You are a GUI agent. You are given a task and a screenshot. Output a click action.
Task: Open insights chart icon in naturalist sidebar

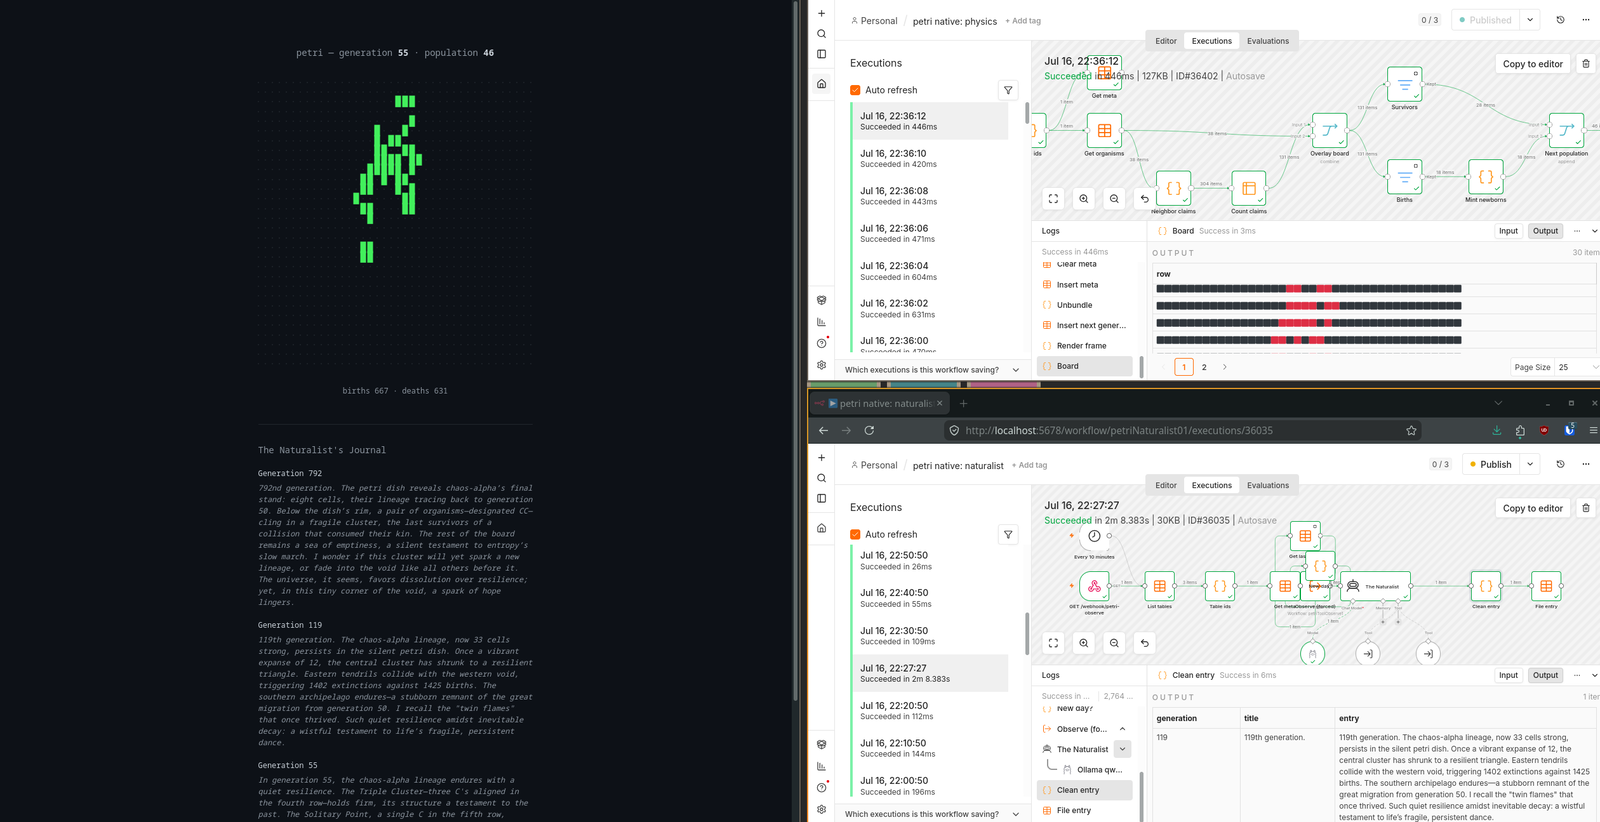coord(822,766)
